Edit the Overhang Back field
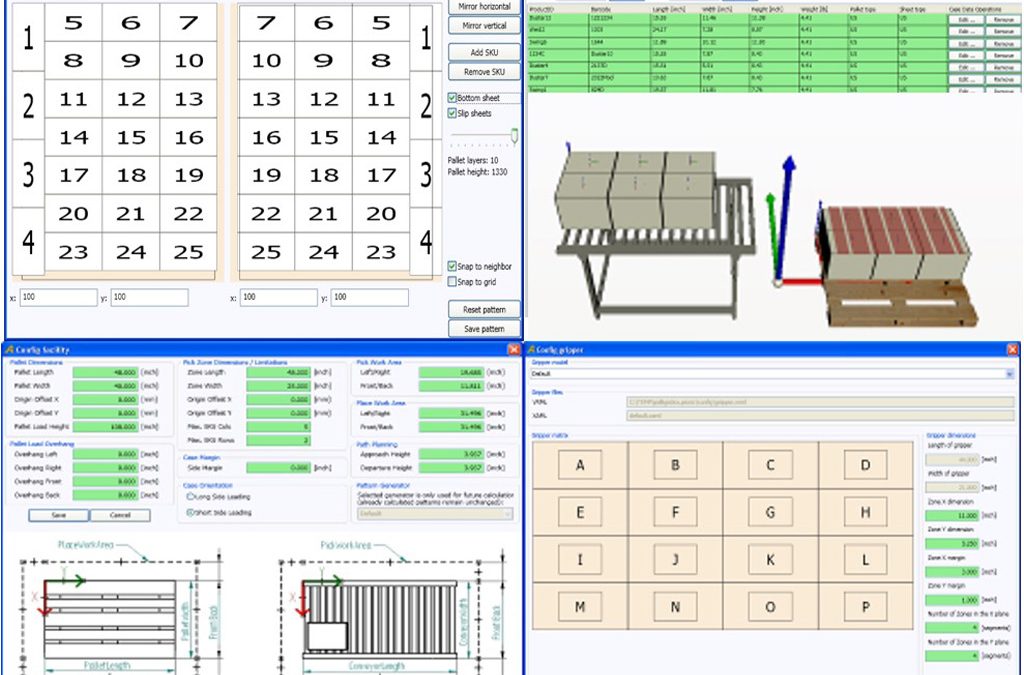 105,495
